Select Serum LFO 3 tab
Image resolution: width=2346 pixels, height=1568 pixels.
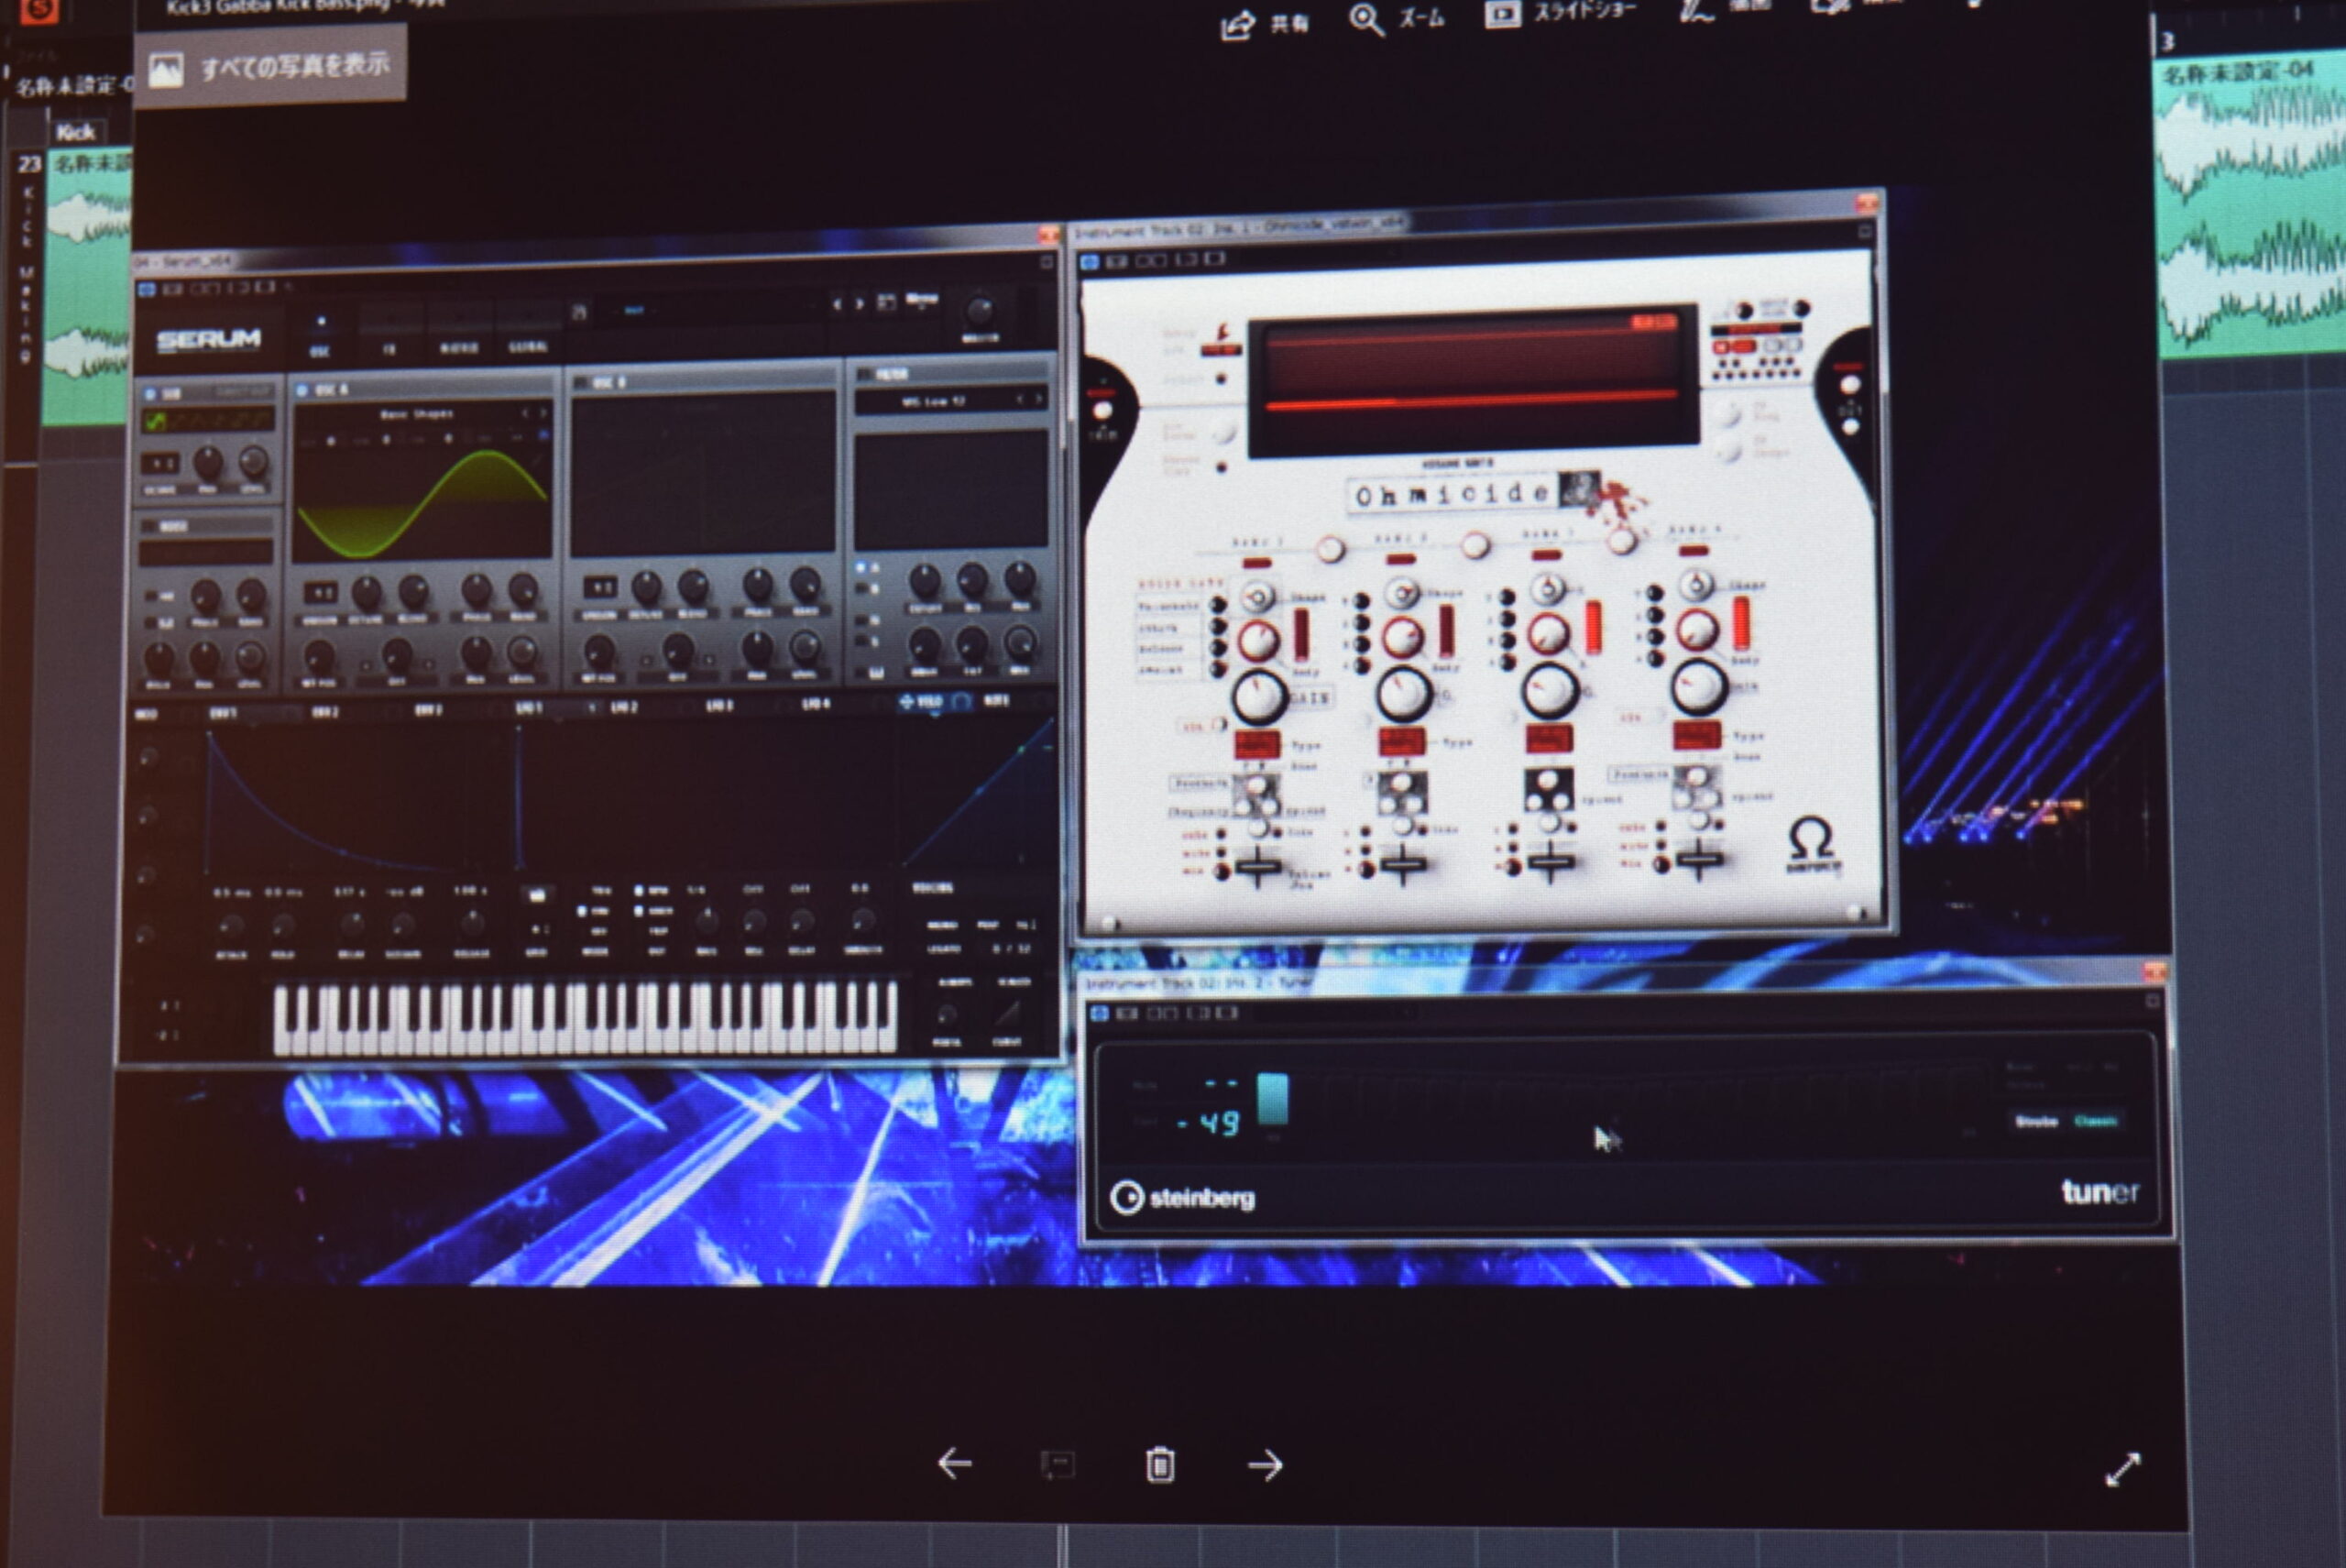720,706
